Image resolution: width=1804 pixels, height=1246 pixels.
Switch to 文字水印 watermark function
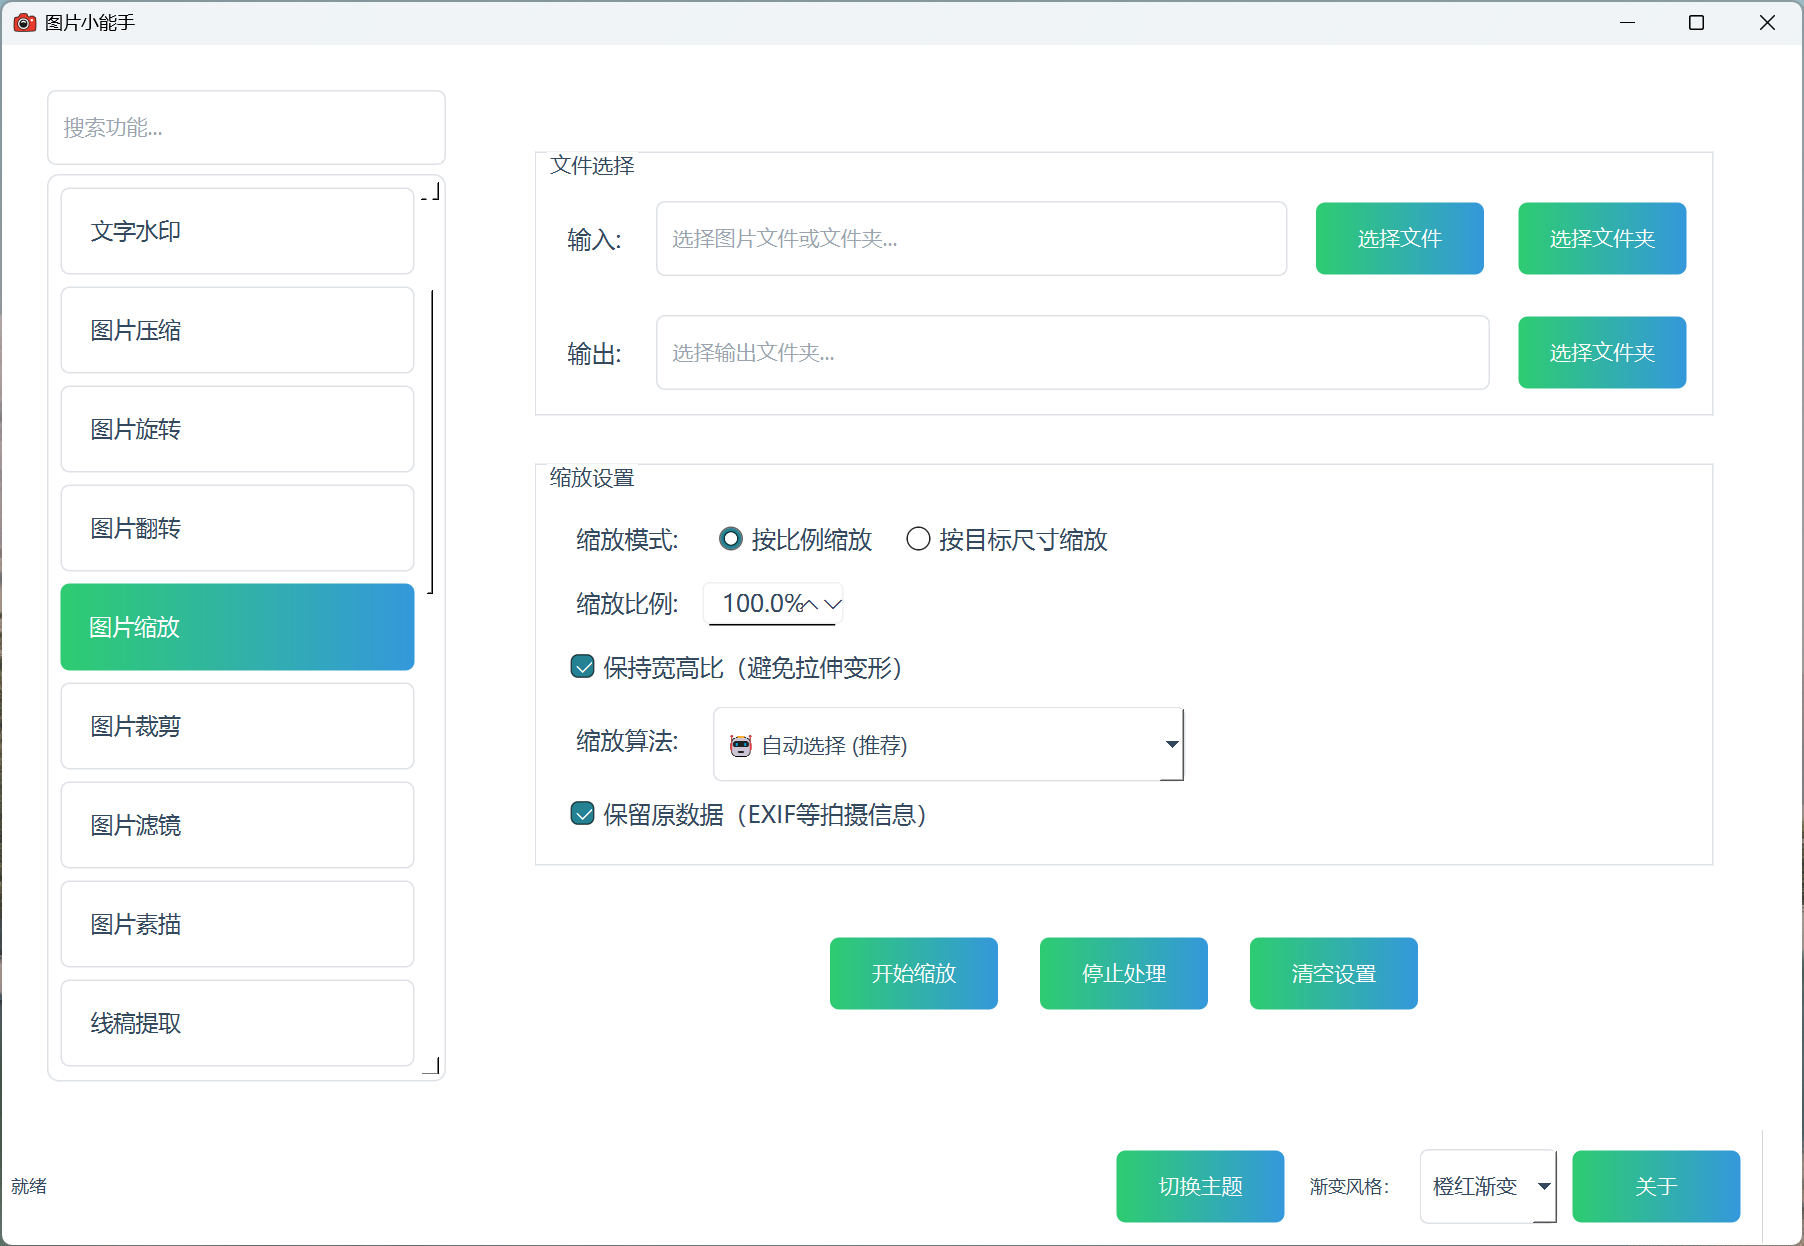pyautogui.click(x=236, y=230)
